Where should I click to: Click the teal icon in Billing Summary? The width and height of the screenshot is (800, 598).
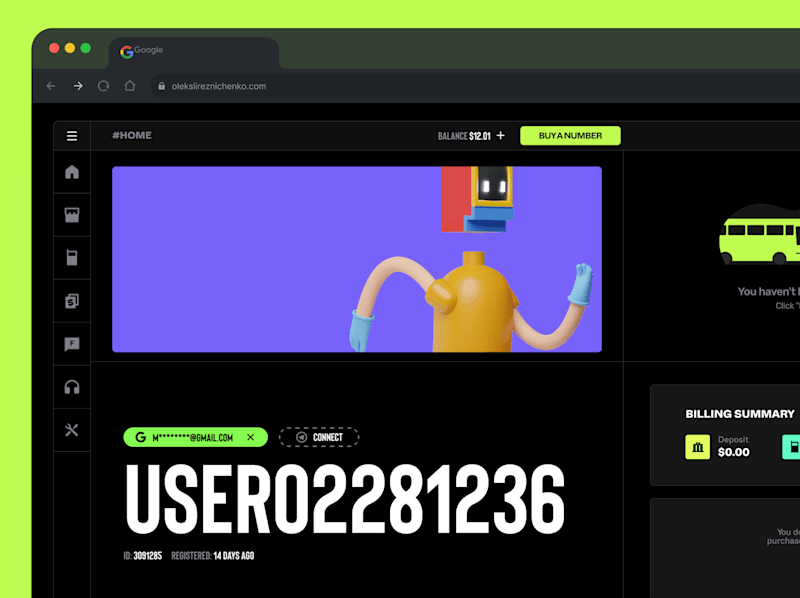[791, 447]
